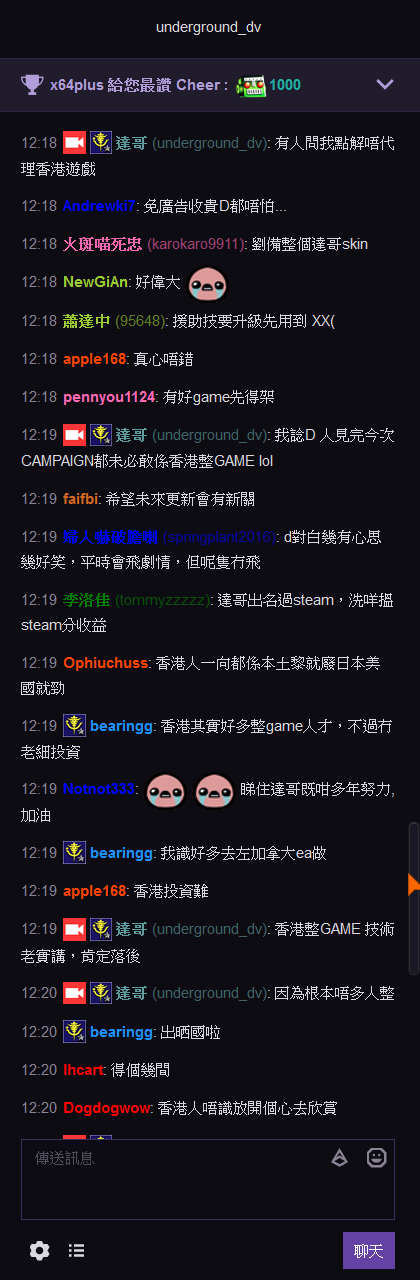Click the purple 聊天 send button
Image resolution: width=420 pixels, height=1280 pixels.
tap(369, 1250)
